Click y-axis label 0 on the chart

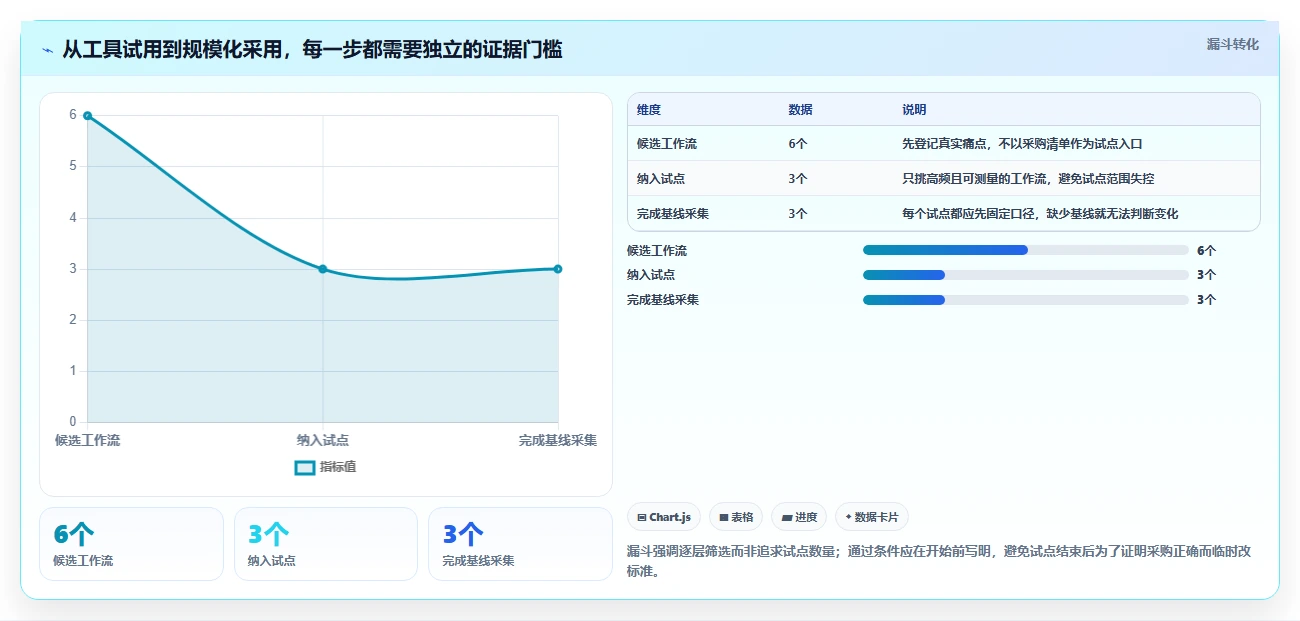coord(73,422)
